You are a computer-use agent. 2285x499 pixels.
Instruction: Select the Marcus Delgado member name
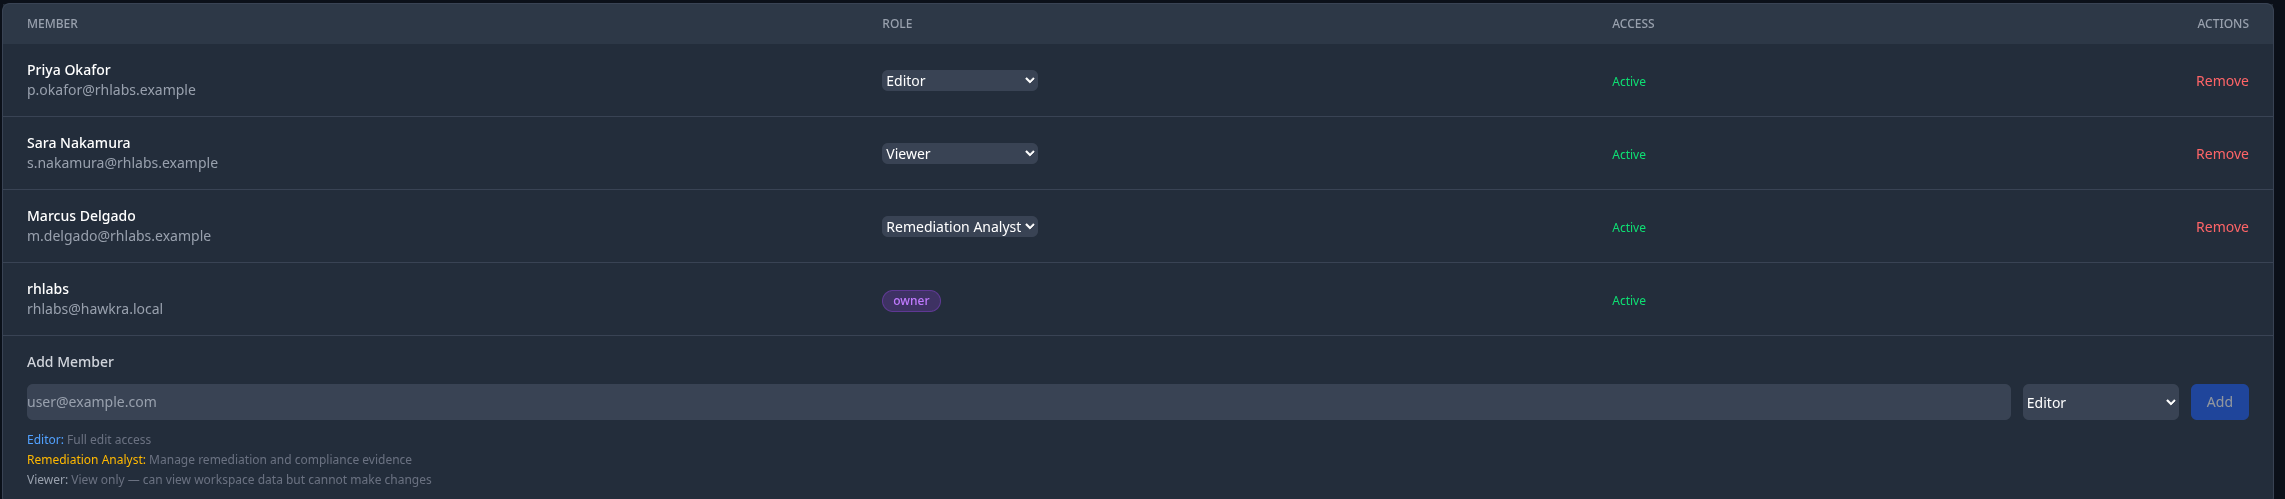pyautogui.click(x=81, y=216)
